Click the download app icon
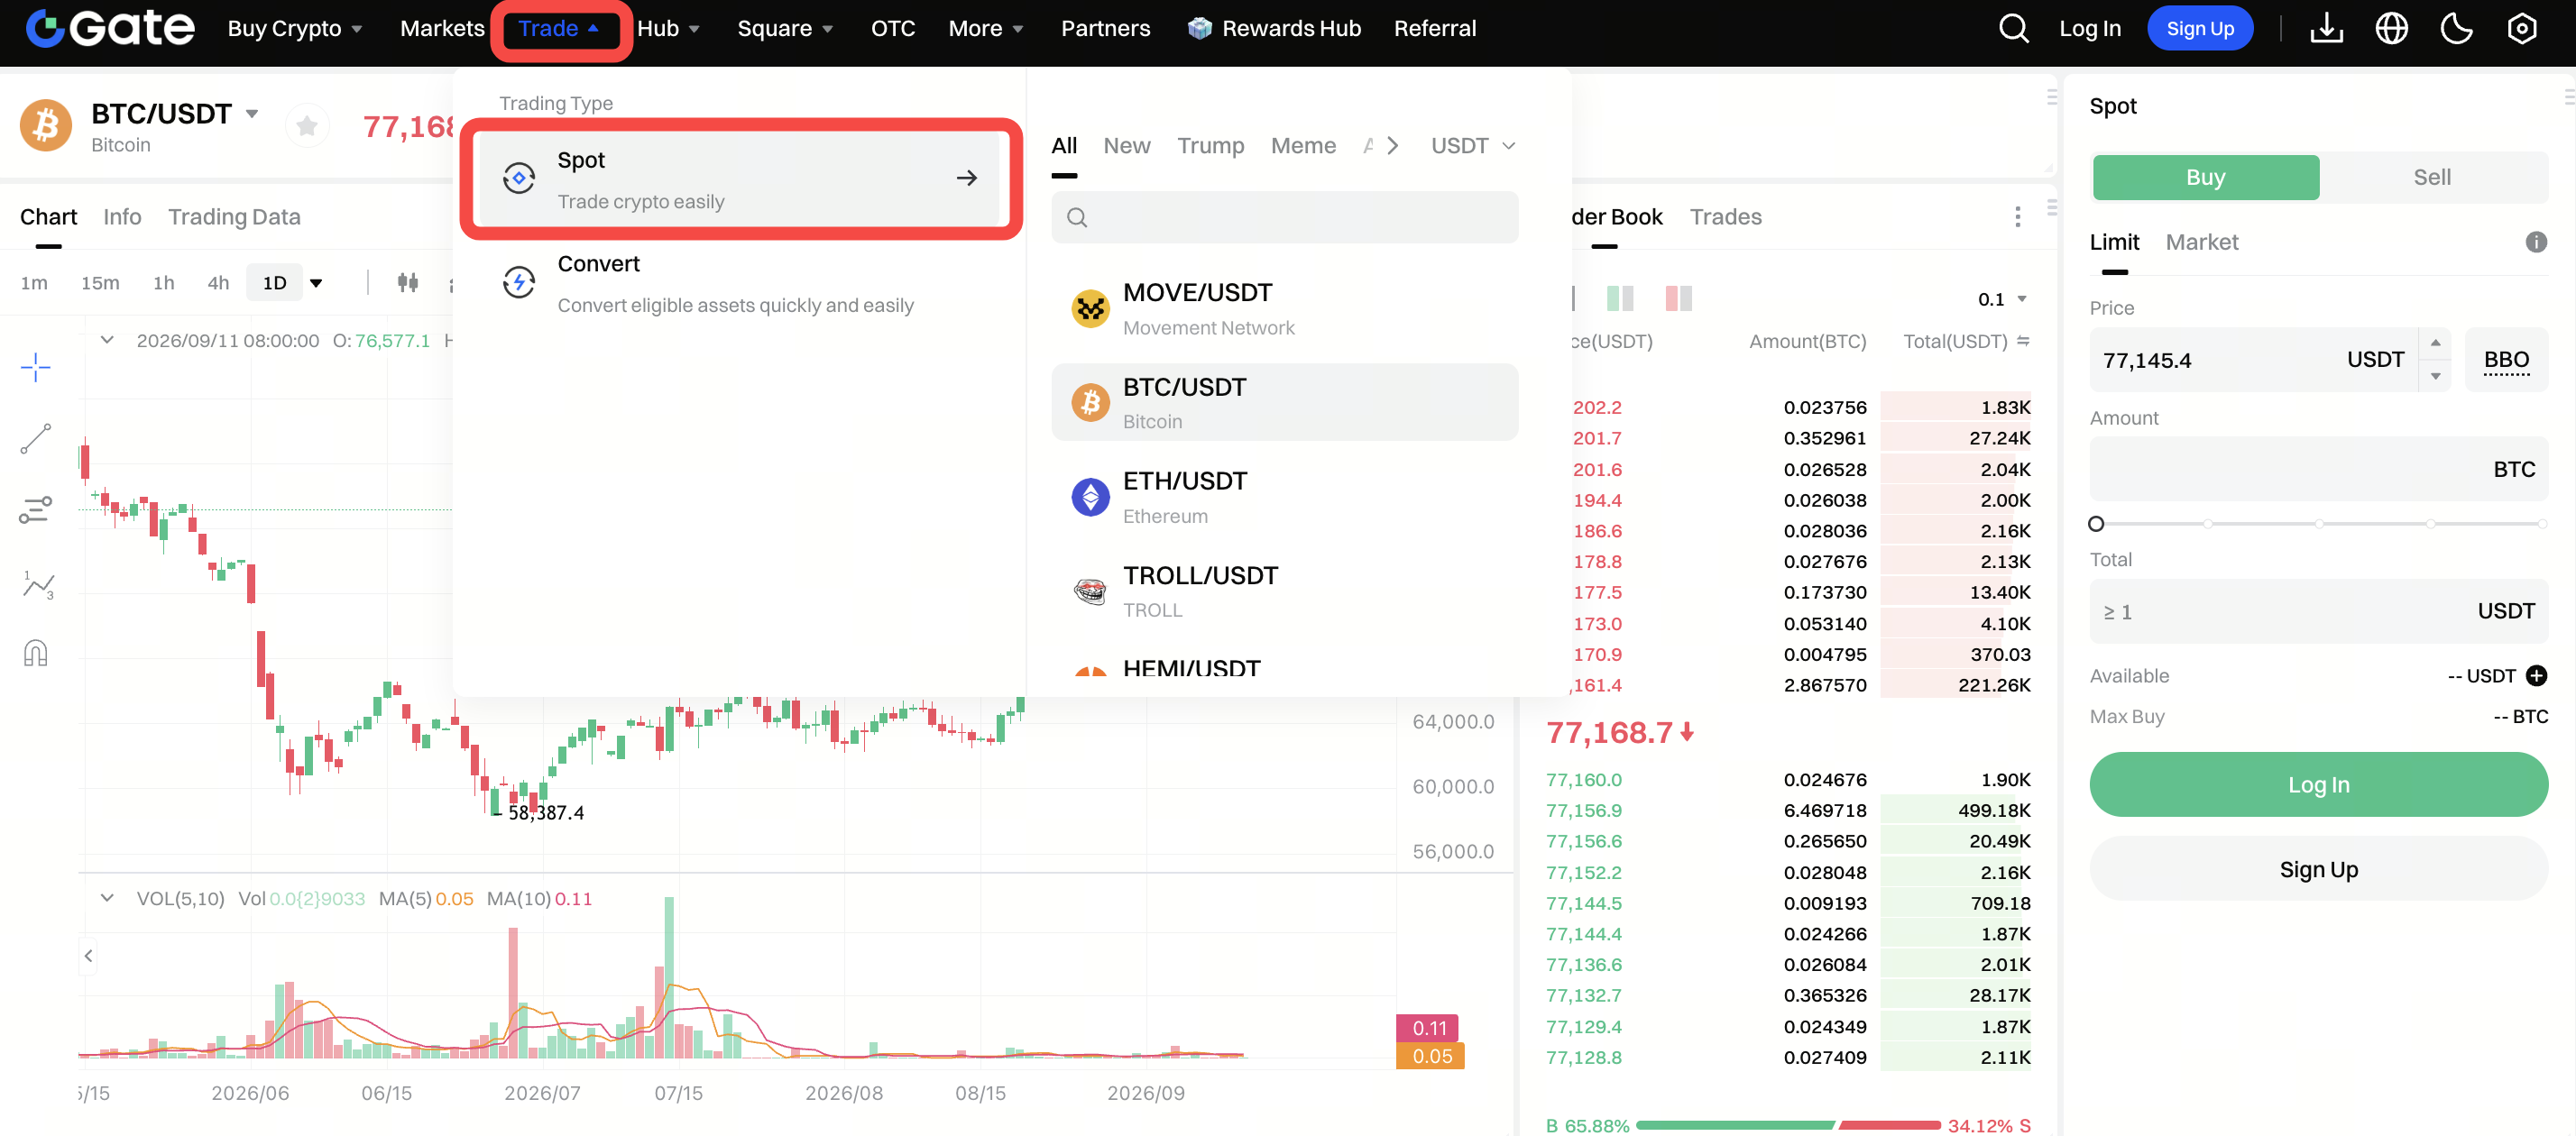 (x=2326, y=29)
